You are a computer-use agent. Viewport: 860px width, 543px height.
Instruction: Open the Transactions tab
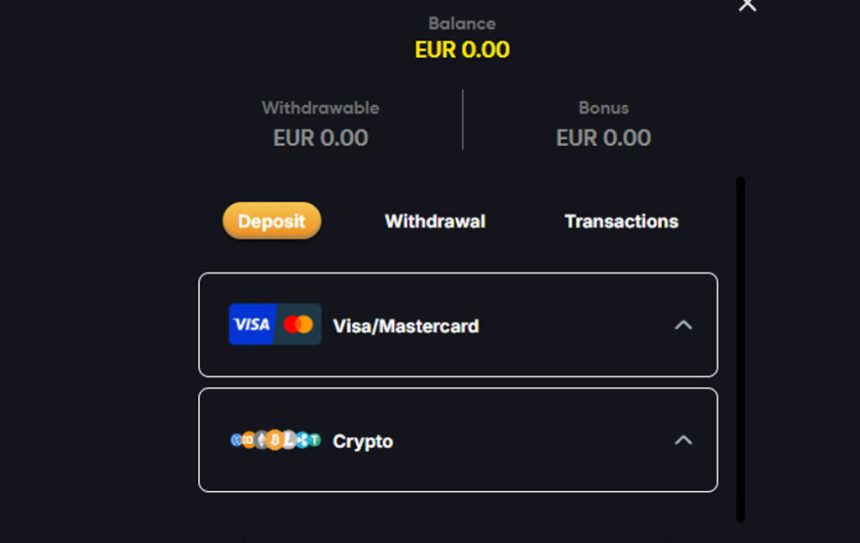click(x=621, y=221)
